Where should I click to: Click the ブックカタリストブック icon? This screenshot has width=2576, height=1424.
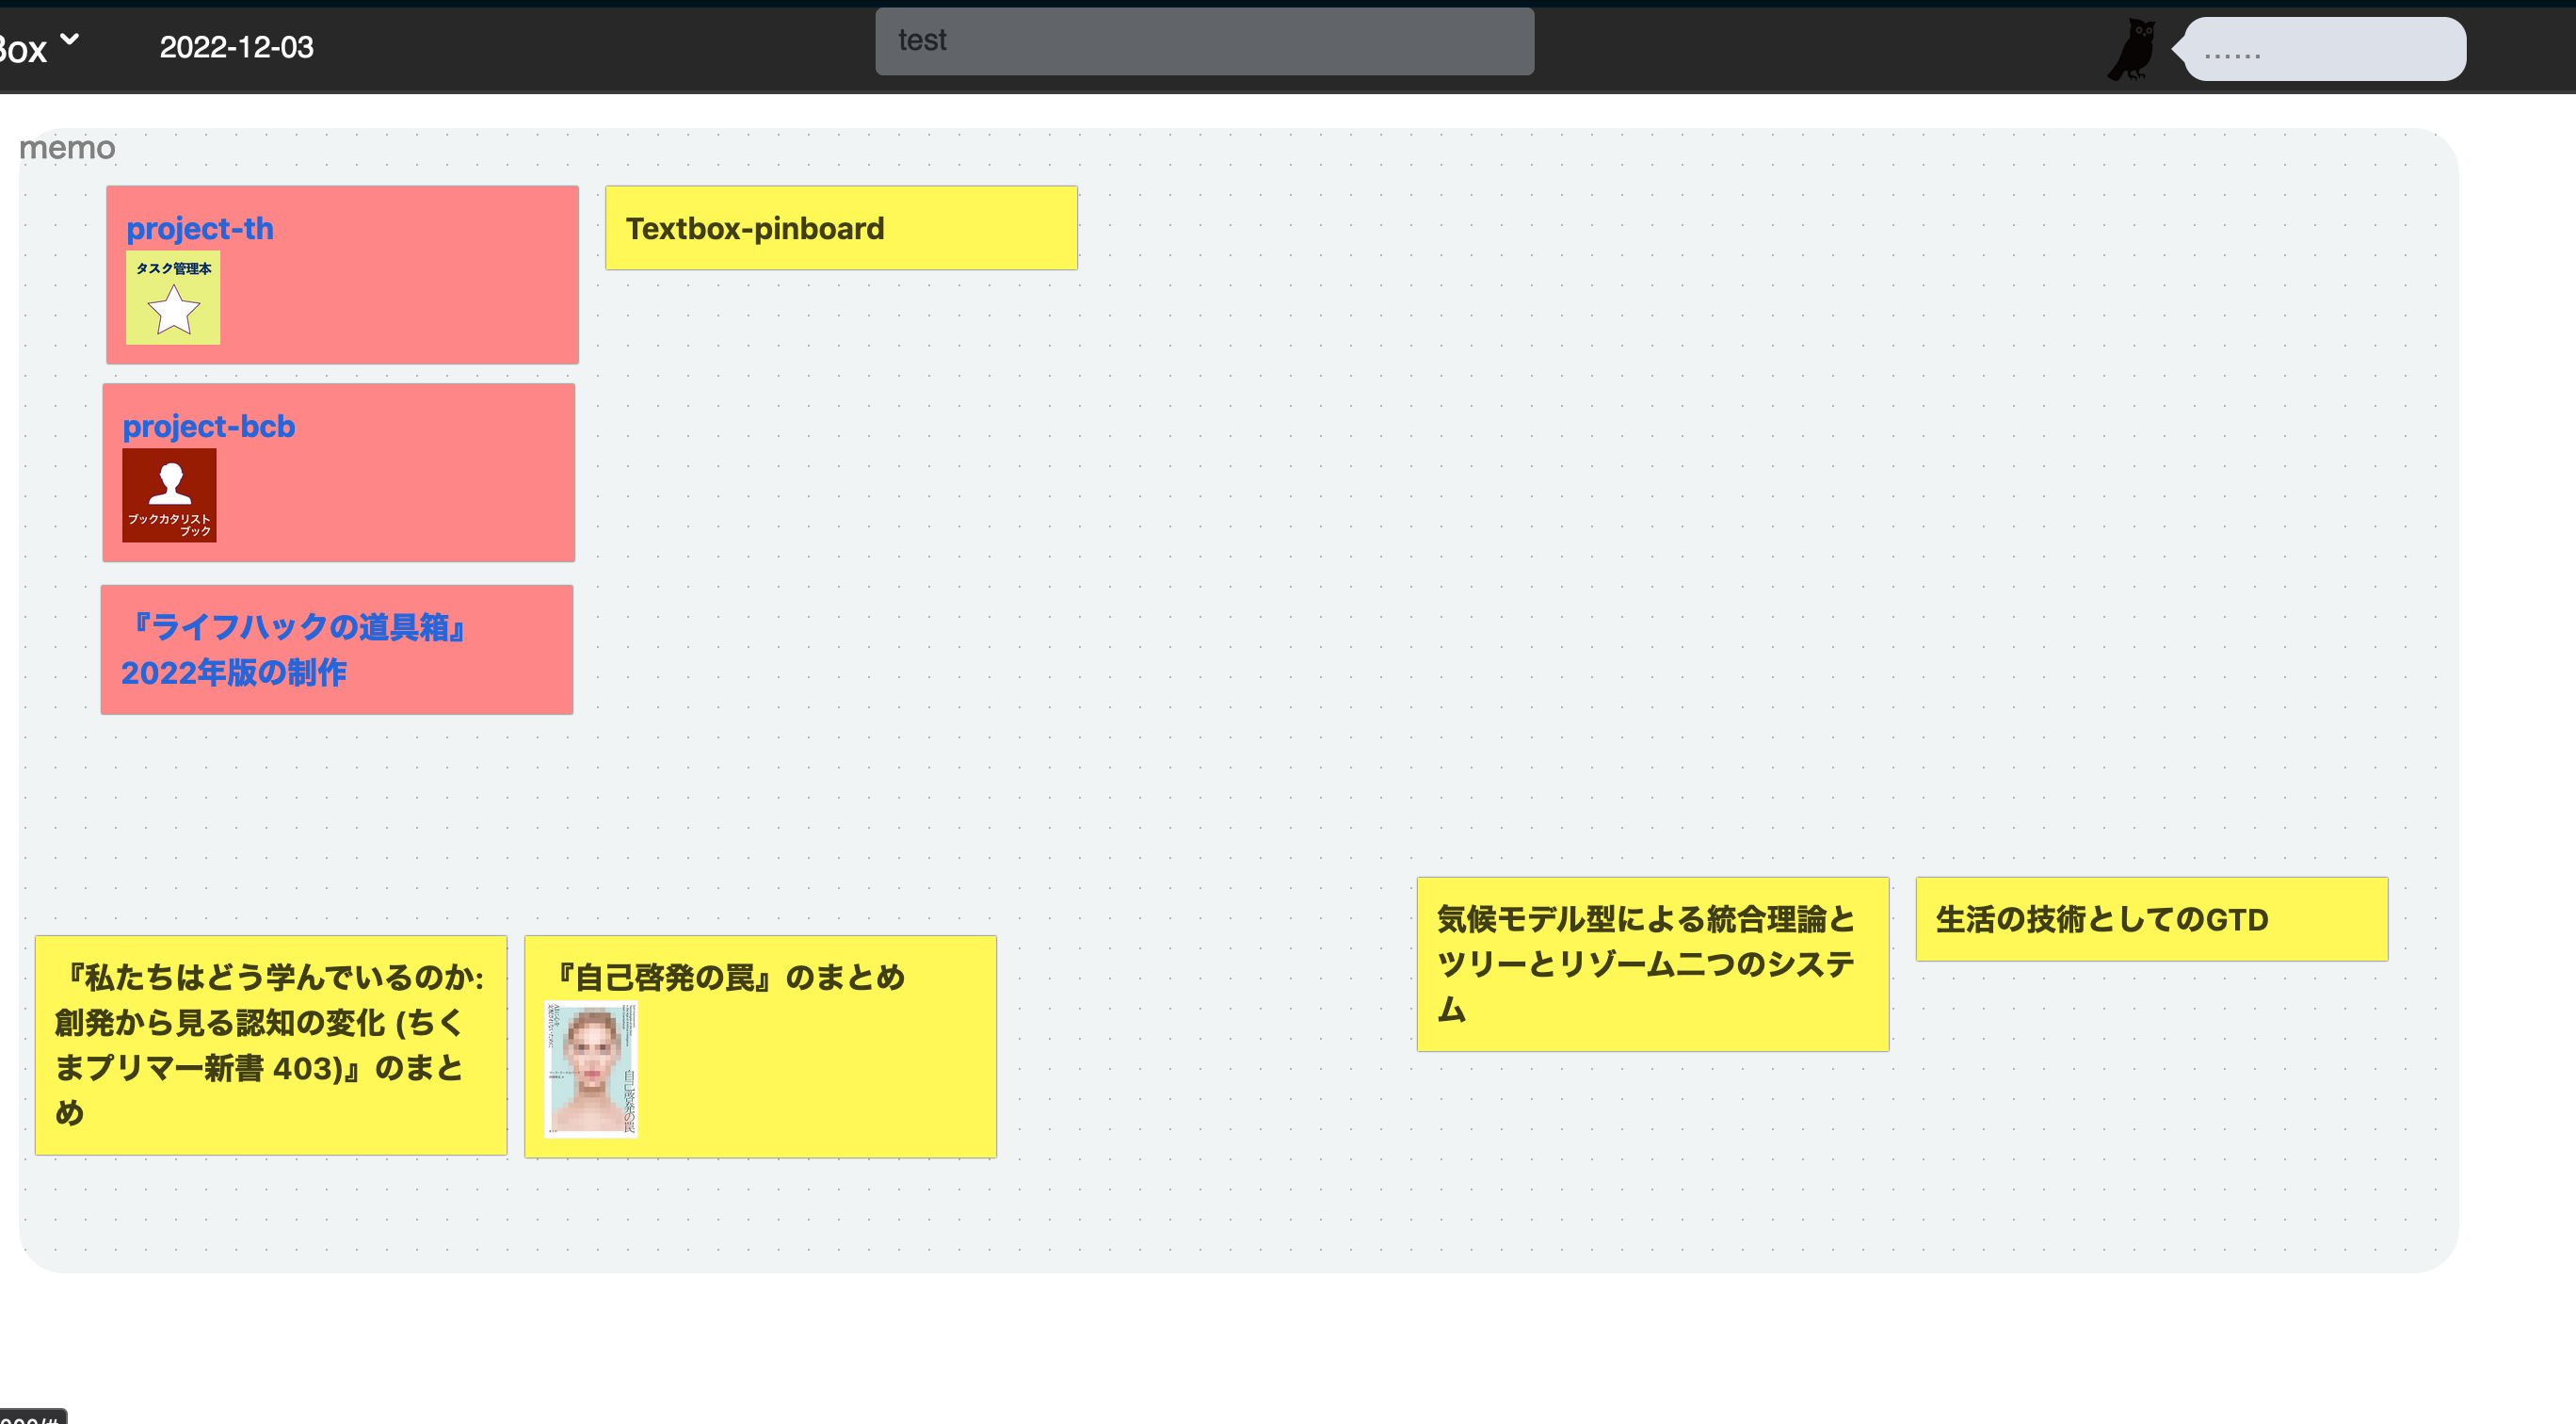[170, 497]
